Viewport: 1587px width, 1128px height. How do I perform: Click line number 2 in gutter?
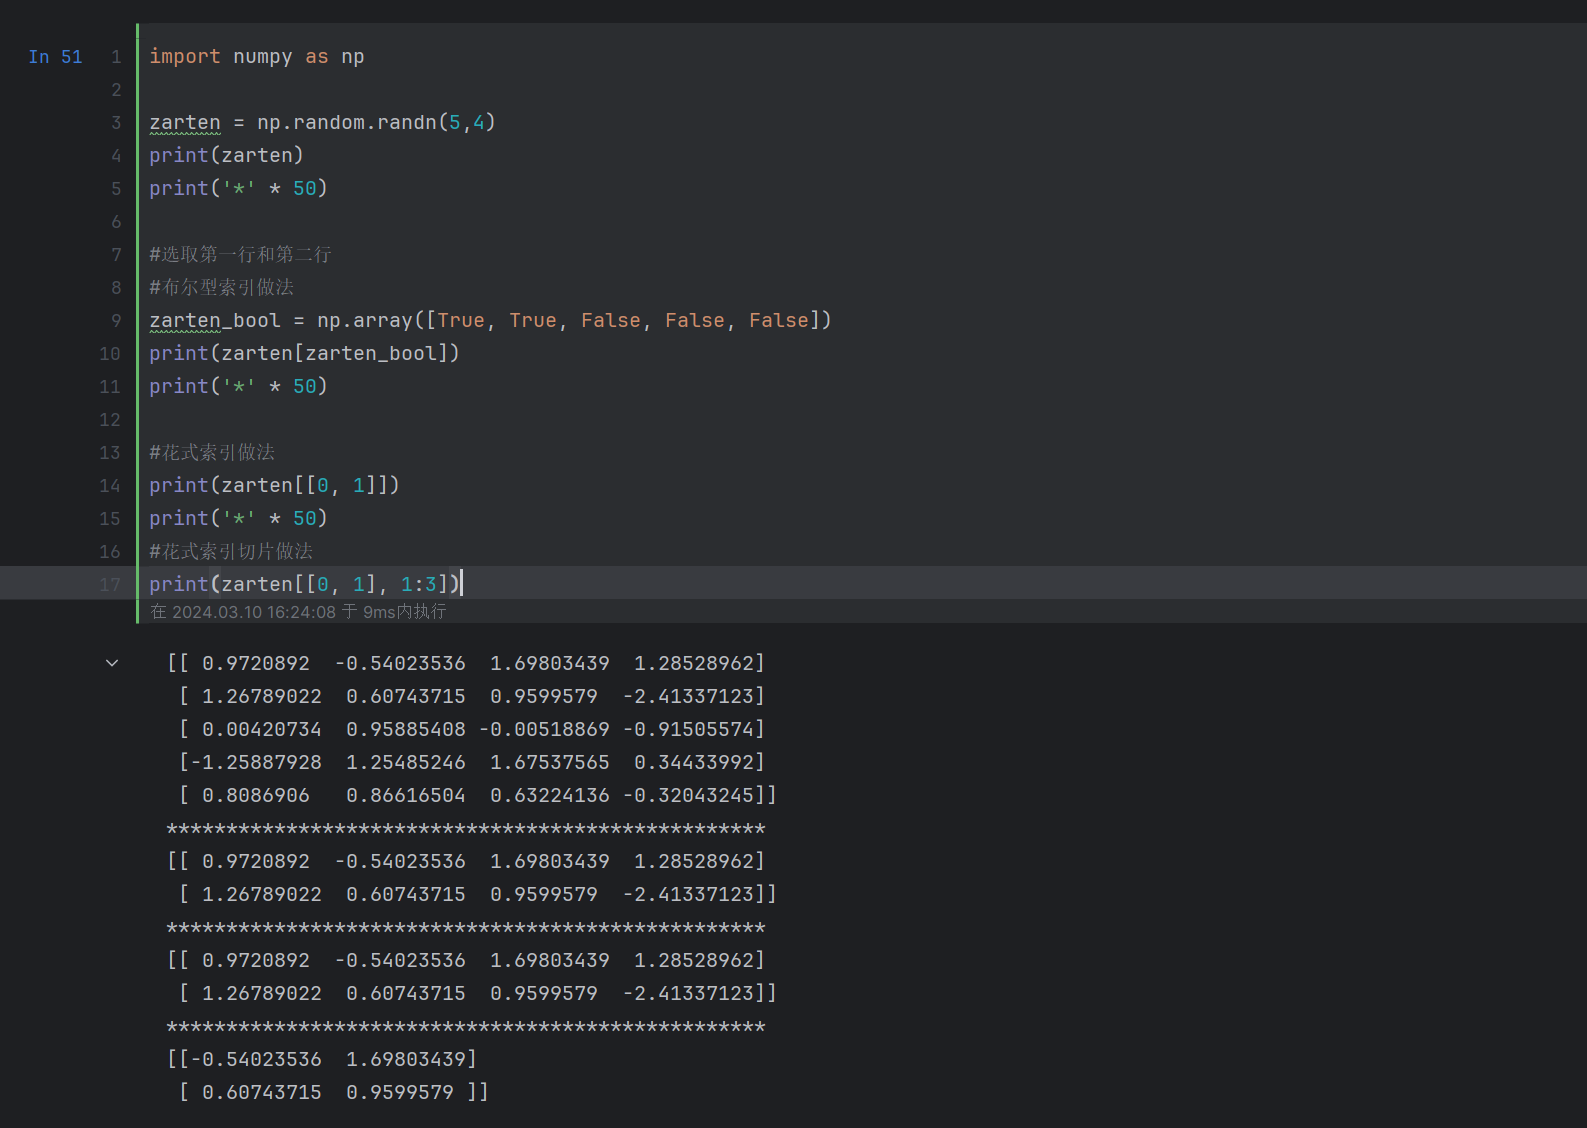116,90
